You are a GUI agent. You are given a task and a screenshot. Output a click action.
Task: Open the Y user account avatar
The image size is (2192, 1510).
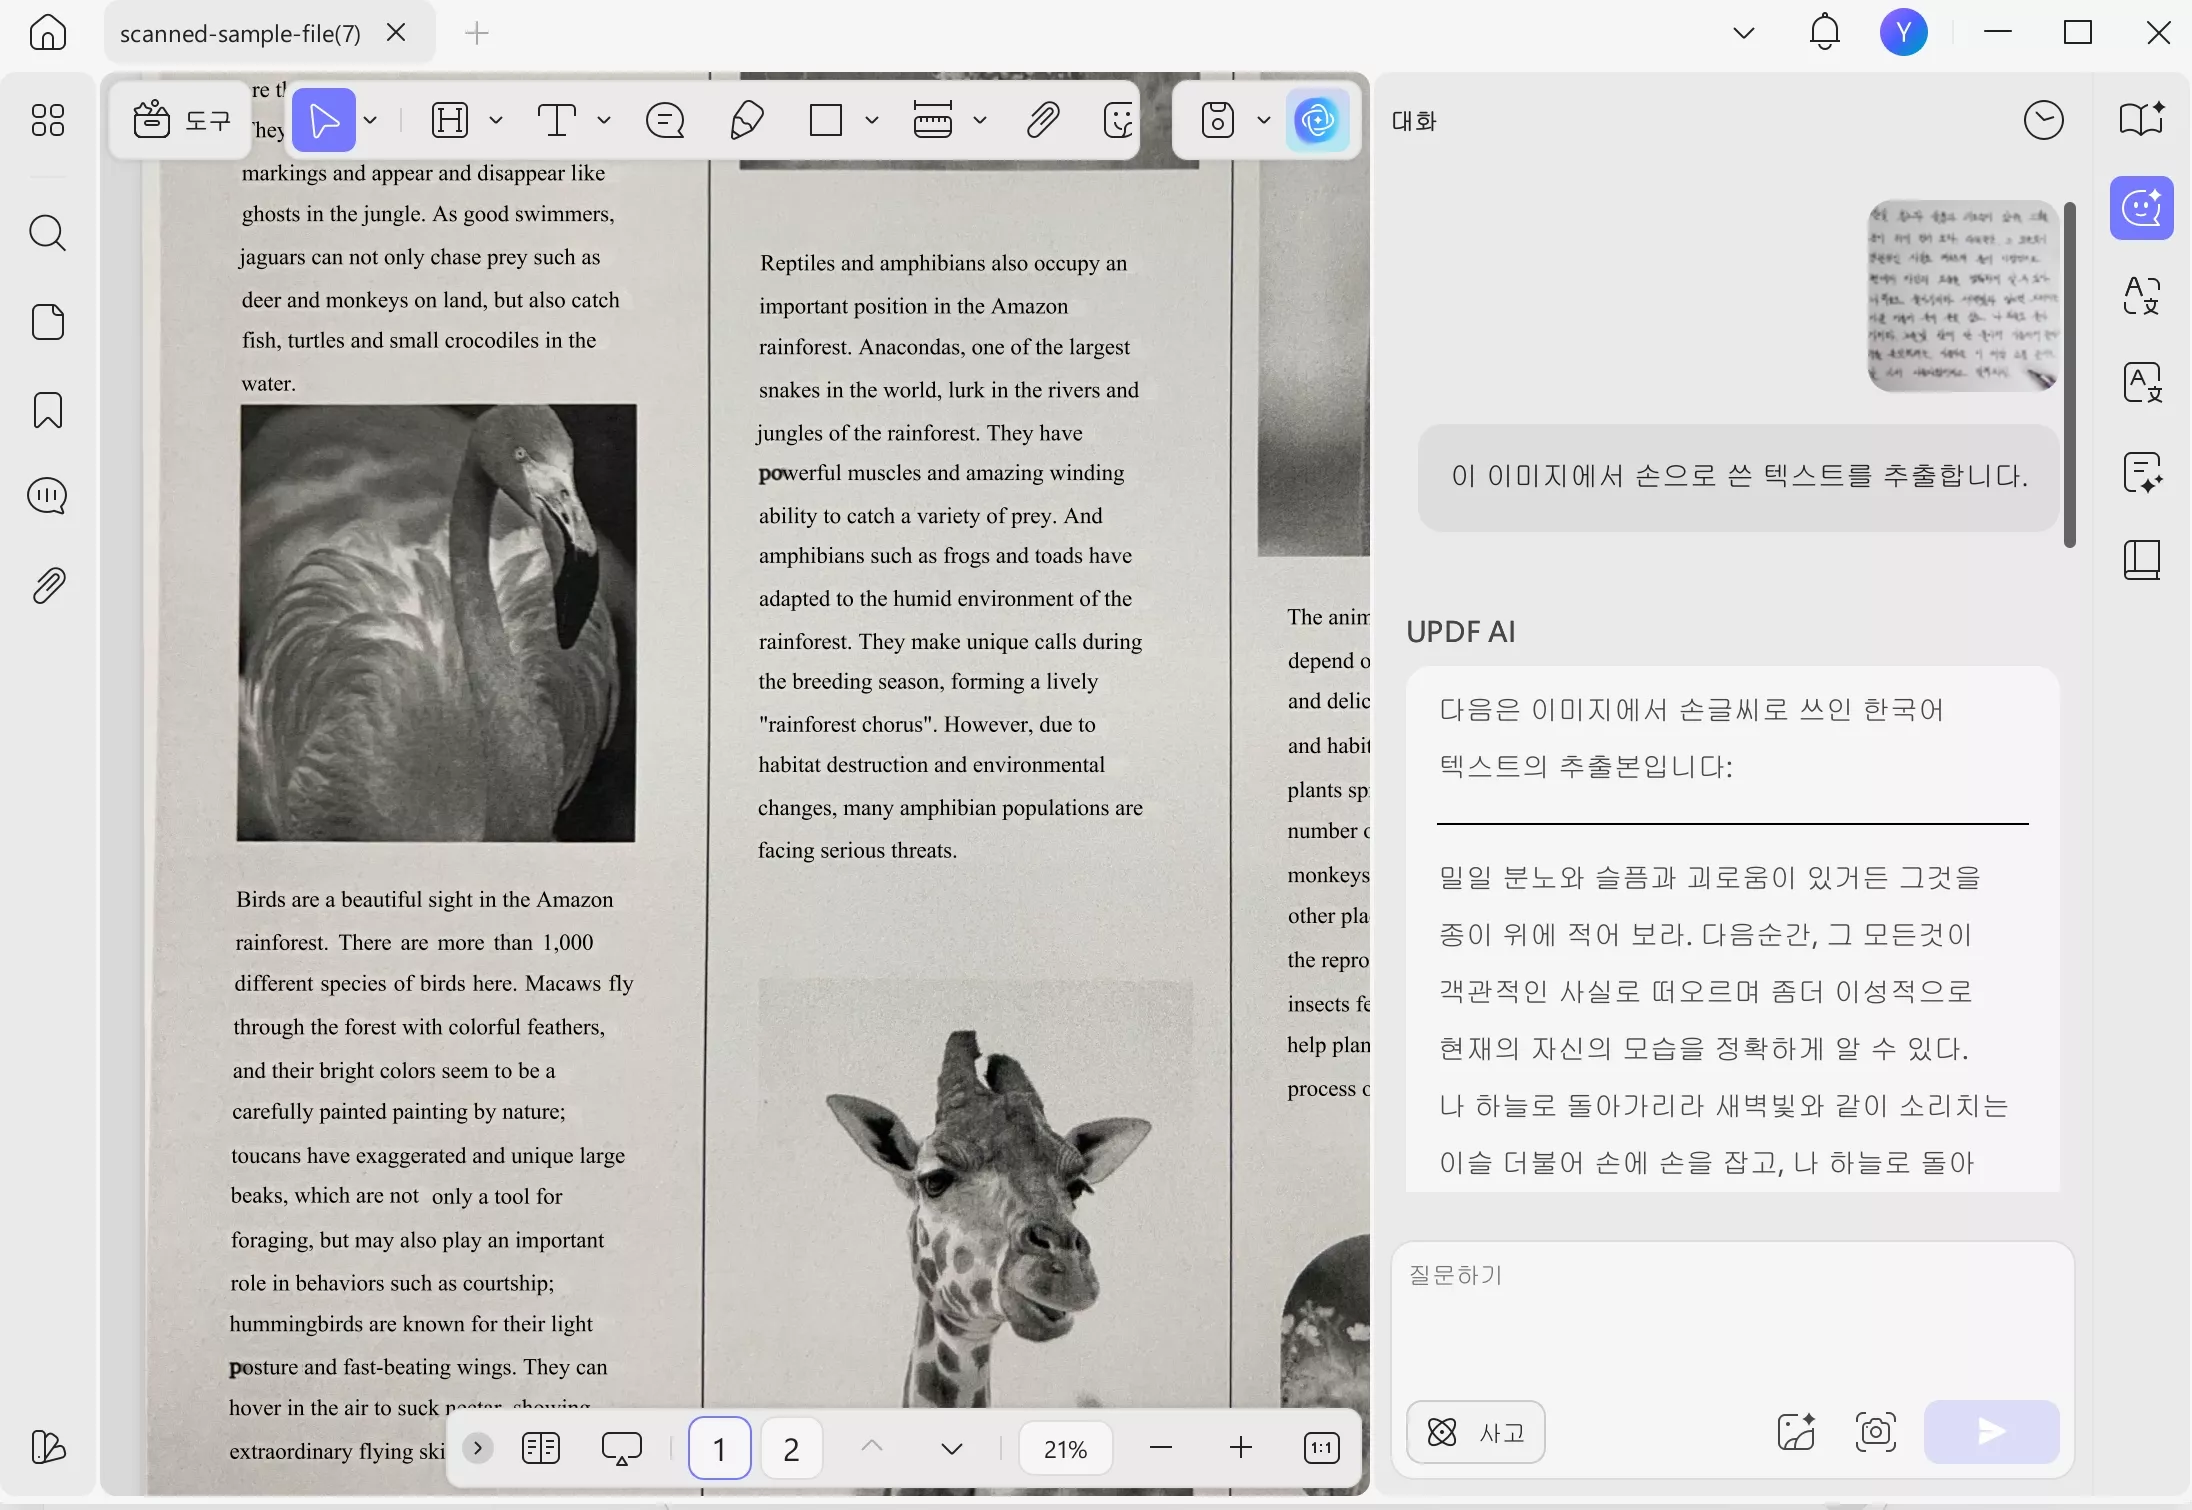[x=1904, y=32]
